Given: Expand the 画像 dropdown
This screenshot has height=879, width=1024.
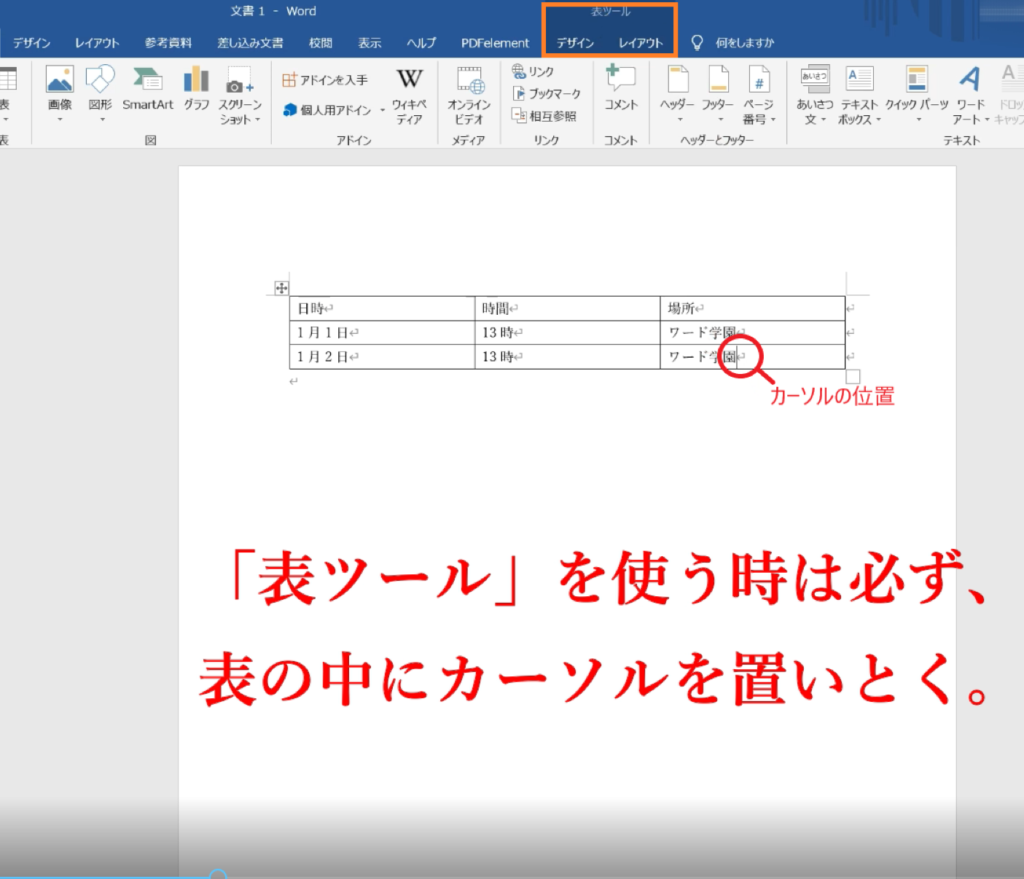Looking at the screenshot, I should (x=59, y=118).
